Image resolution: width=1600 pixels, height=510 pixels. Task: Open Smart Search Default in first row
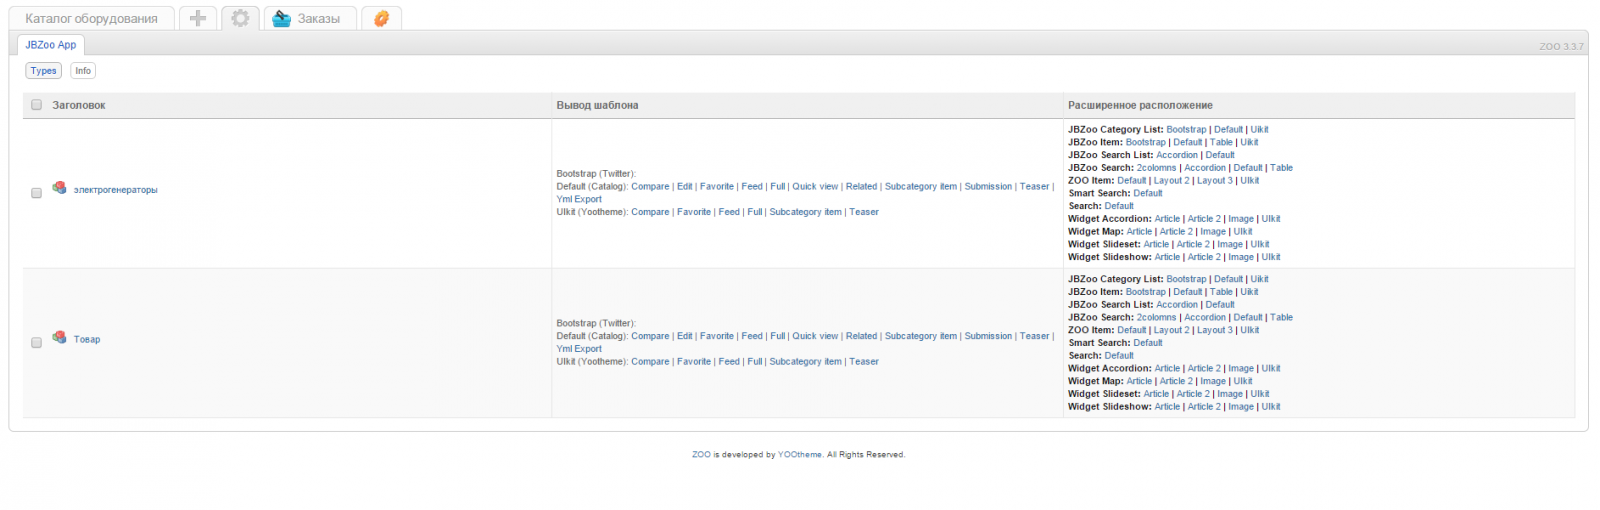click(1148, 193)
